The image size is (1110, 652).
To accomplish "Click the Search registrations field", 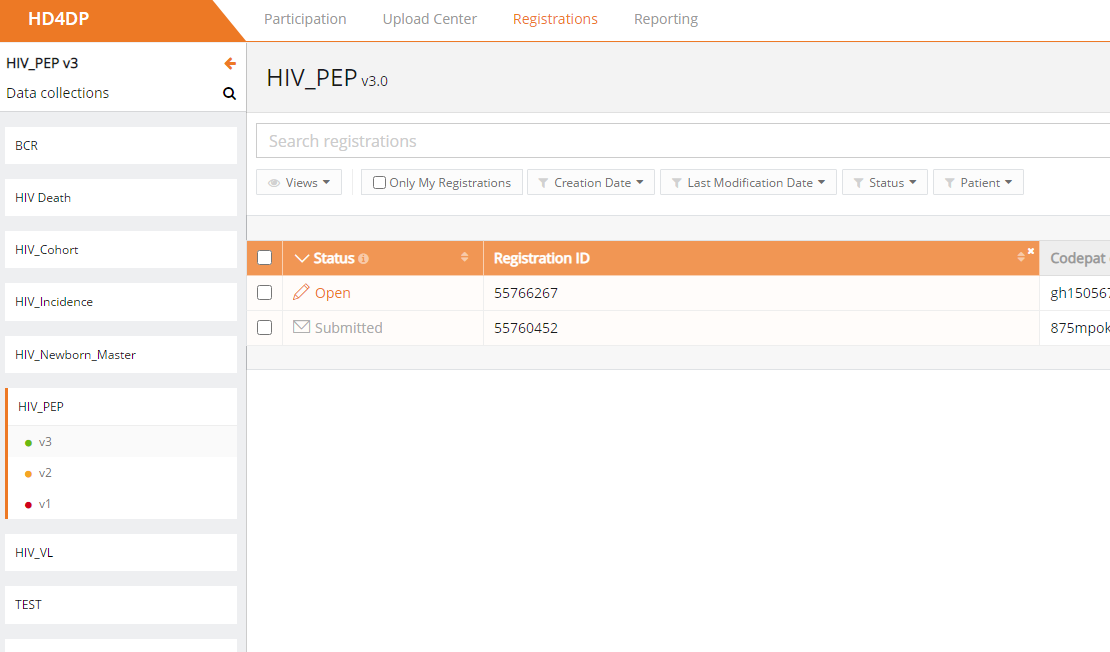I will (680, 141).
